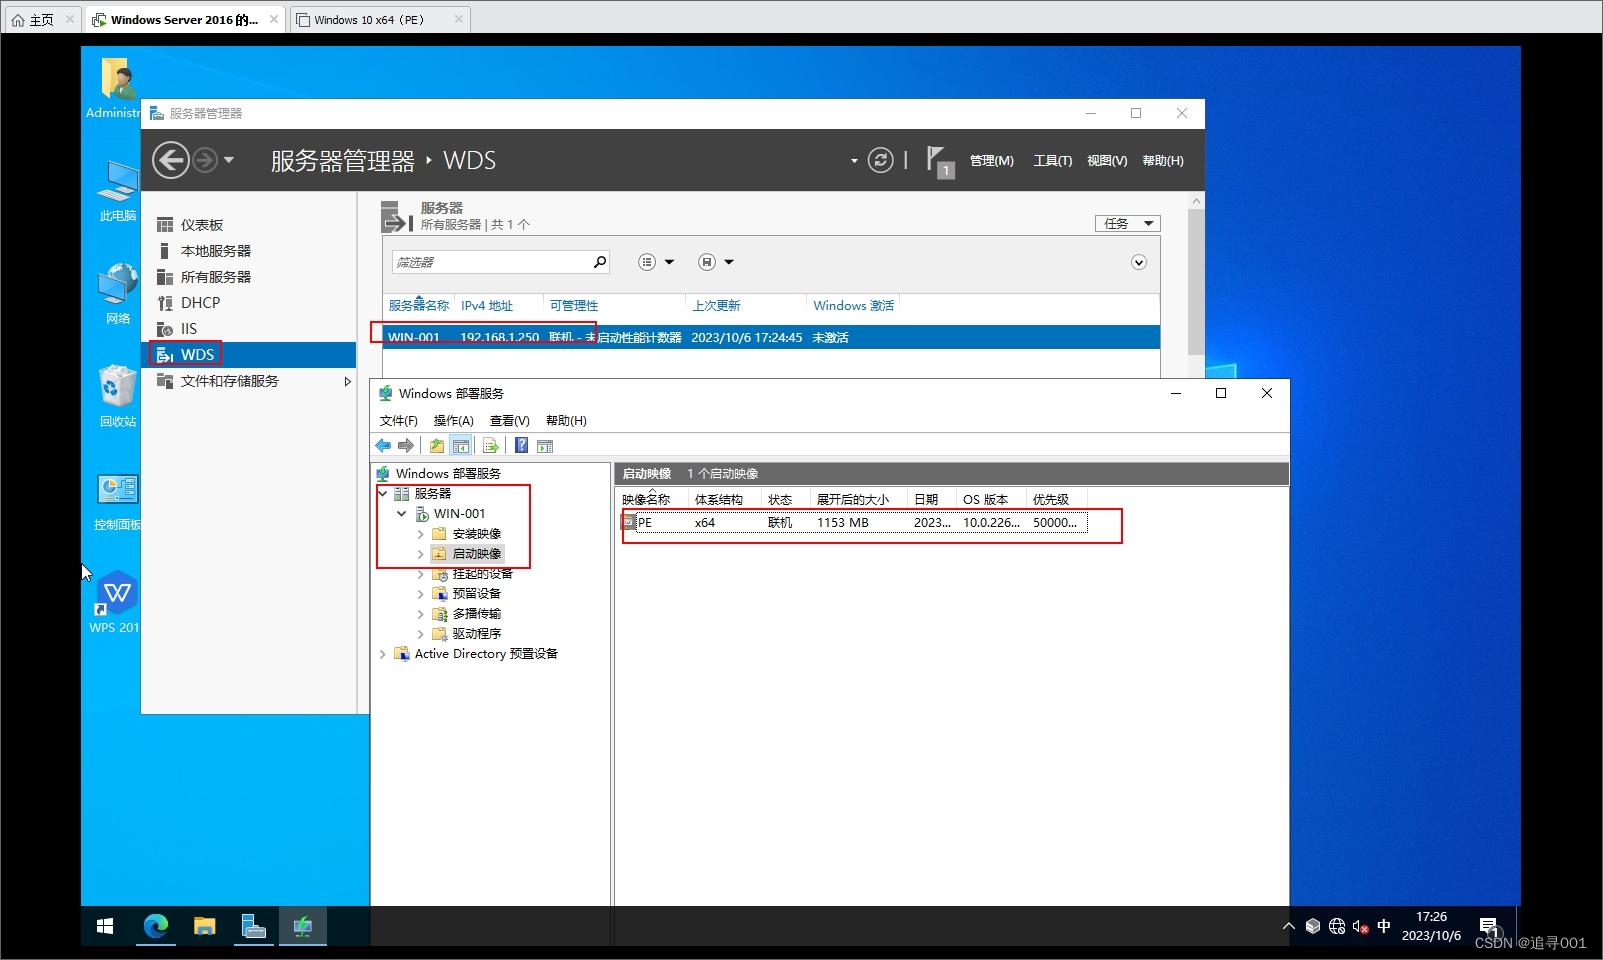Screen dimensions: 1603x960
Task: Expand the filter criteria chevron
Action: pos(1138,262)
